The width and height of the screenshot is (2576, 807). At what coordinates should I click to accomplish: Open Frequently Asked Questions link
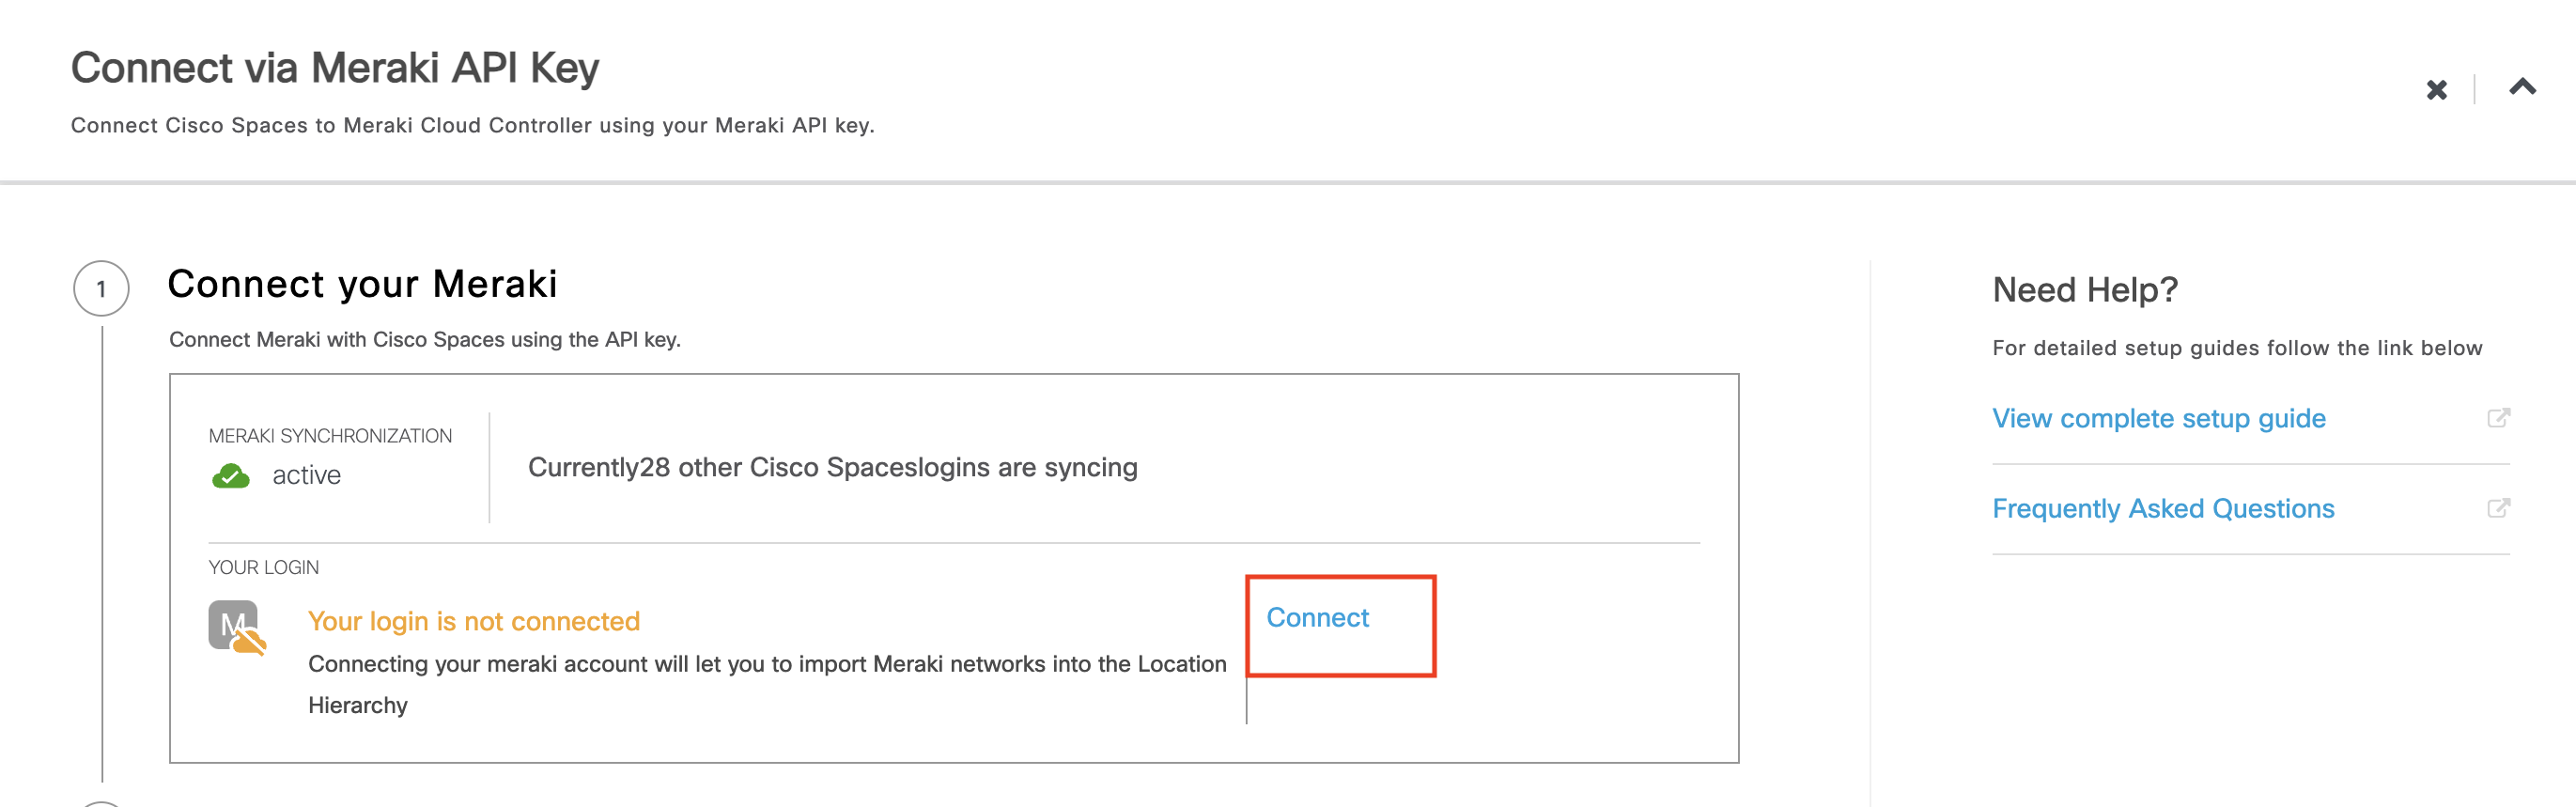click(2162, 508)
